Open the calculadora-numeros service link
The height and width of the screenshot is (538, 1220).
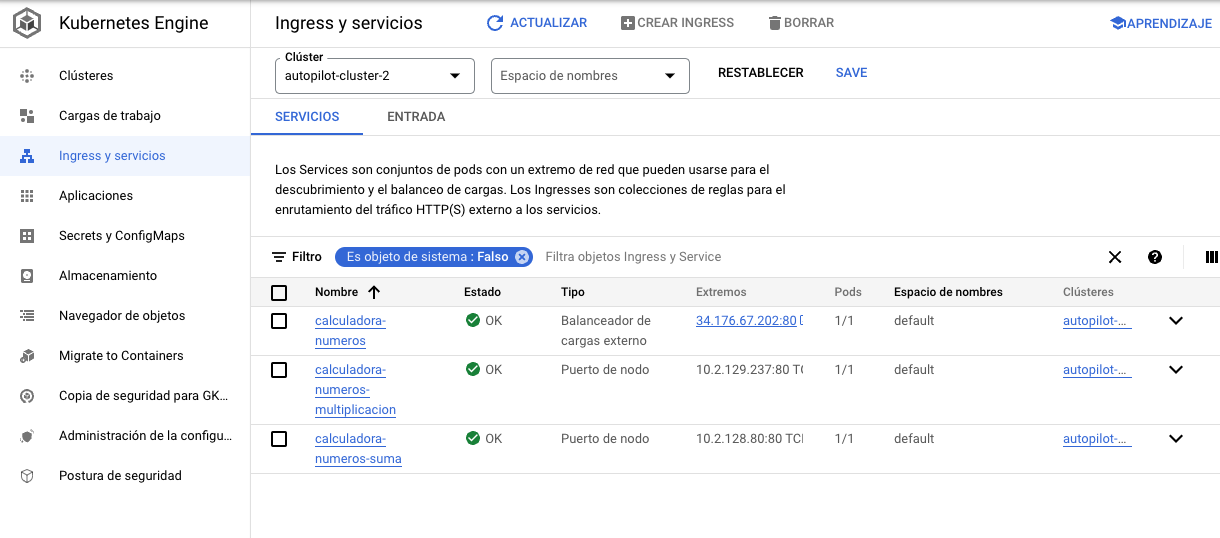coord(350,331)
